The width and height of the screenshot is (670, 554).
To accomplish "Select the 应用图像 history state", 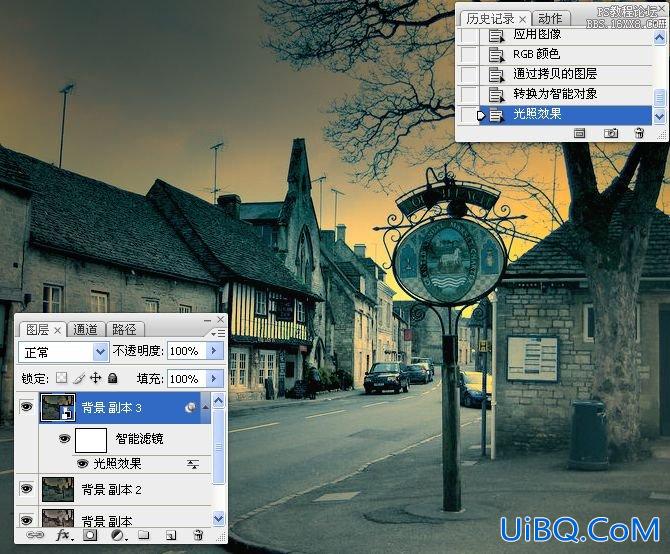I will [x=566, y=35].
